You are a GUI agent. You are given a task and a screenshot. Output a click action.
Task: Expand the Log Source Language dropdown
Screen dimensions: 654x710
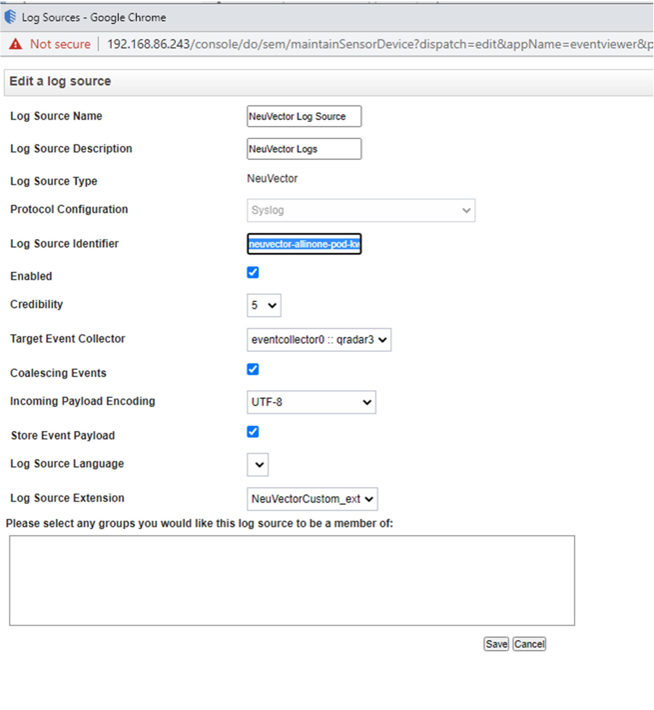pyautogui.click(x=258, y=464)
